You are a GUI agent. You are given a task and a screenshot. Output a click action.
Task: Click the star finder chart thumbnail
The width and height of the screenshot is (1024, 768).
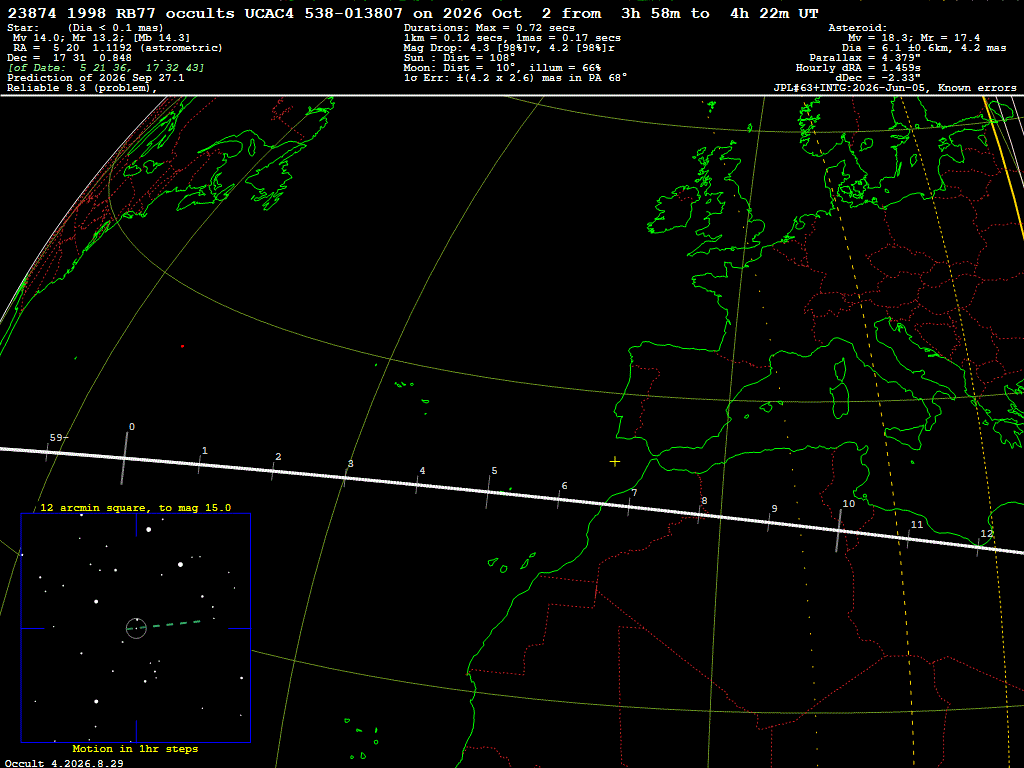point(136,628)
